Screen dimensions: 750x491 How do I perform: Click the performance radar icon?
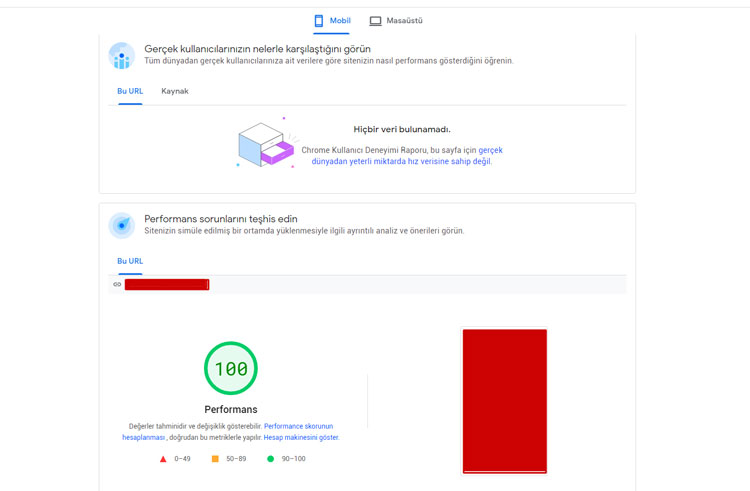[x=121, y=225]
